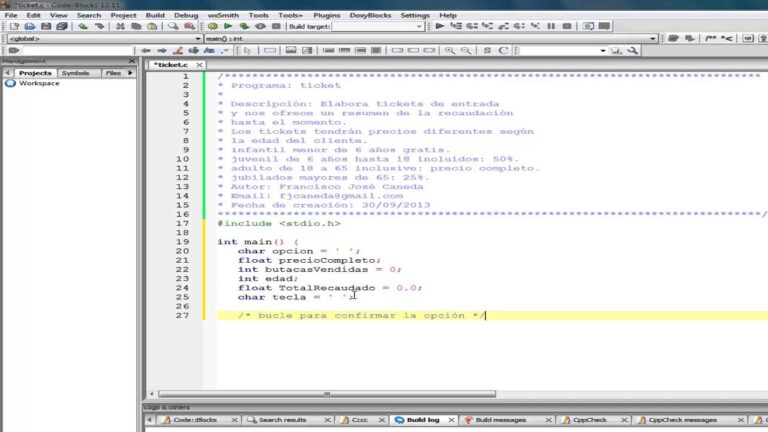The height and width of the screenshot is (432, 768).
Task: Show more Management panel tabs with right arrow
Action: coord(130,73)
